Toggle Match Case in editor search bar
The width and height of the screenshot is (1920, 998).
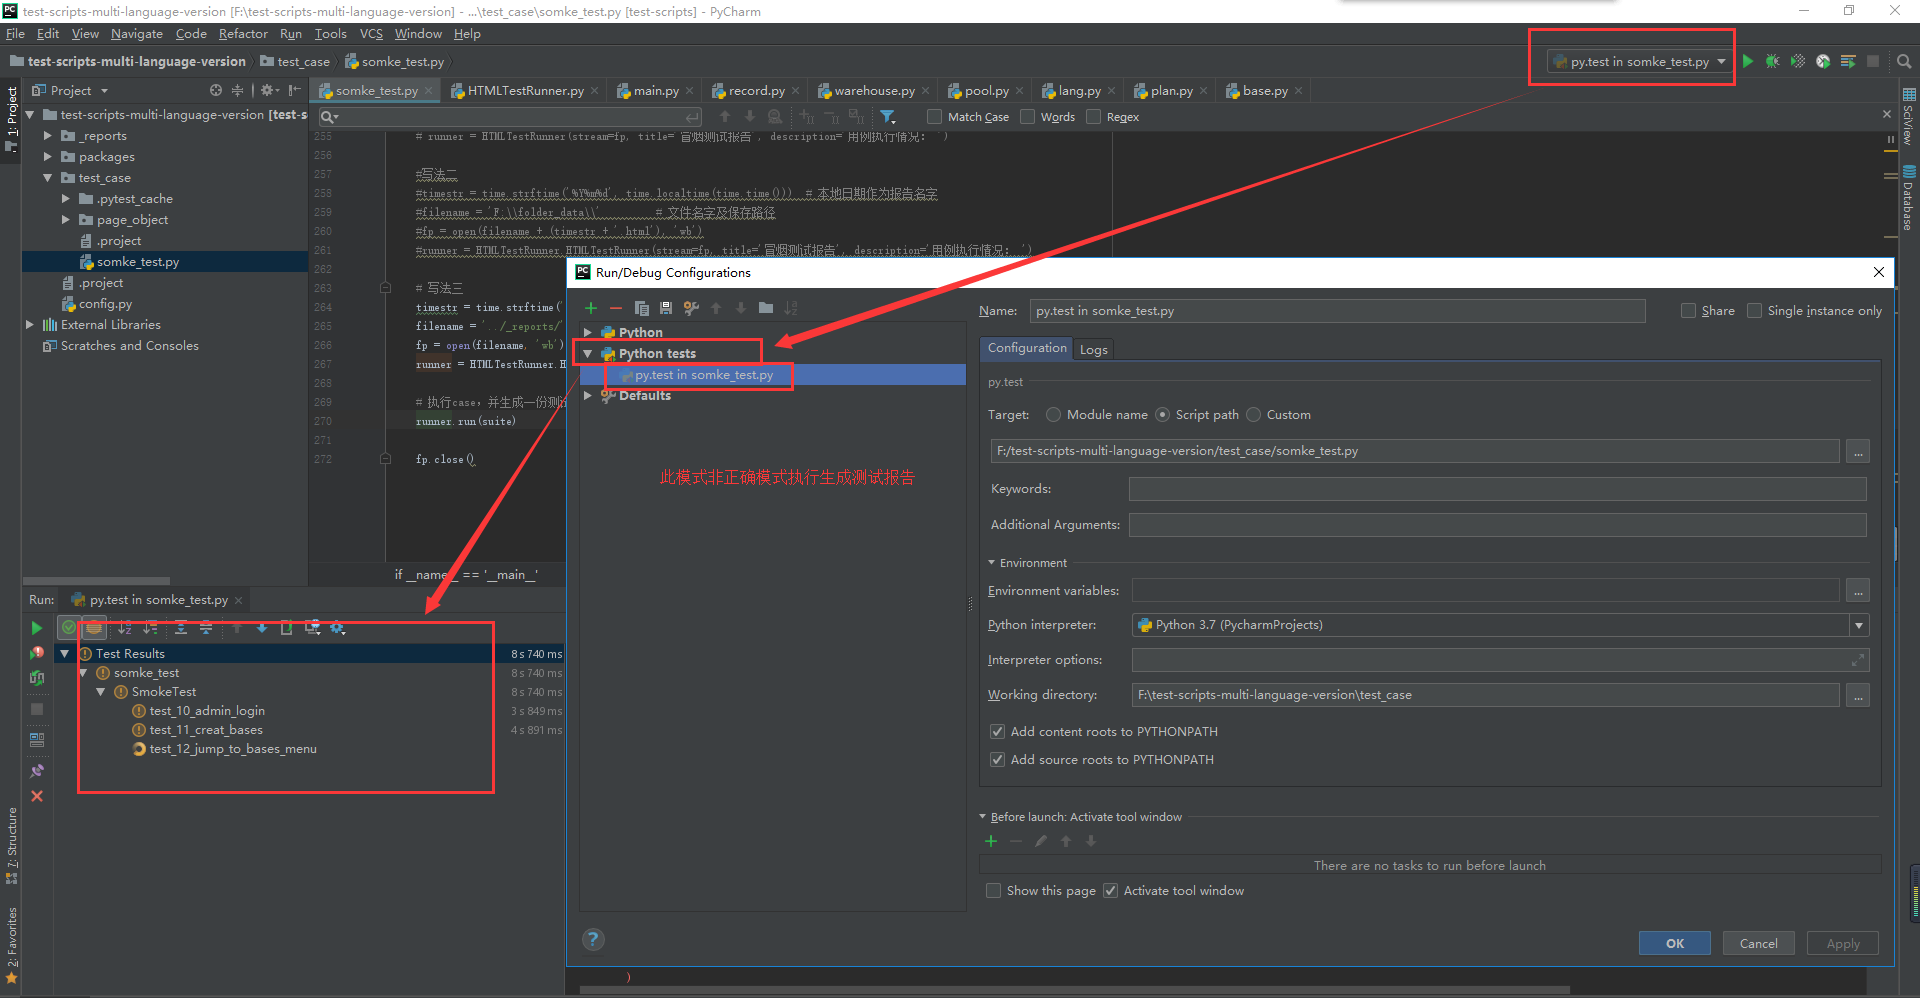point(934,117)
